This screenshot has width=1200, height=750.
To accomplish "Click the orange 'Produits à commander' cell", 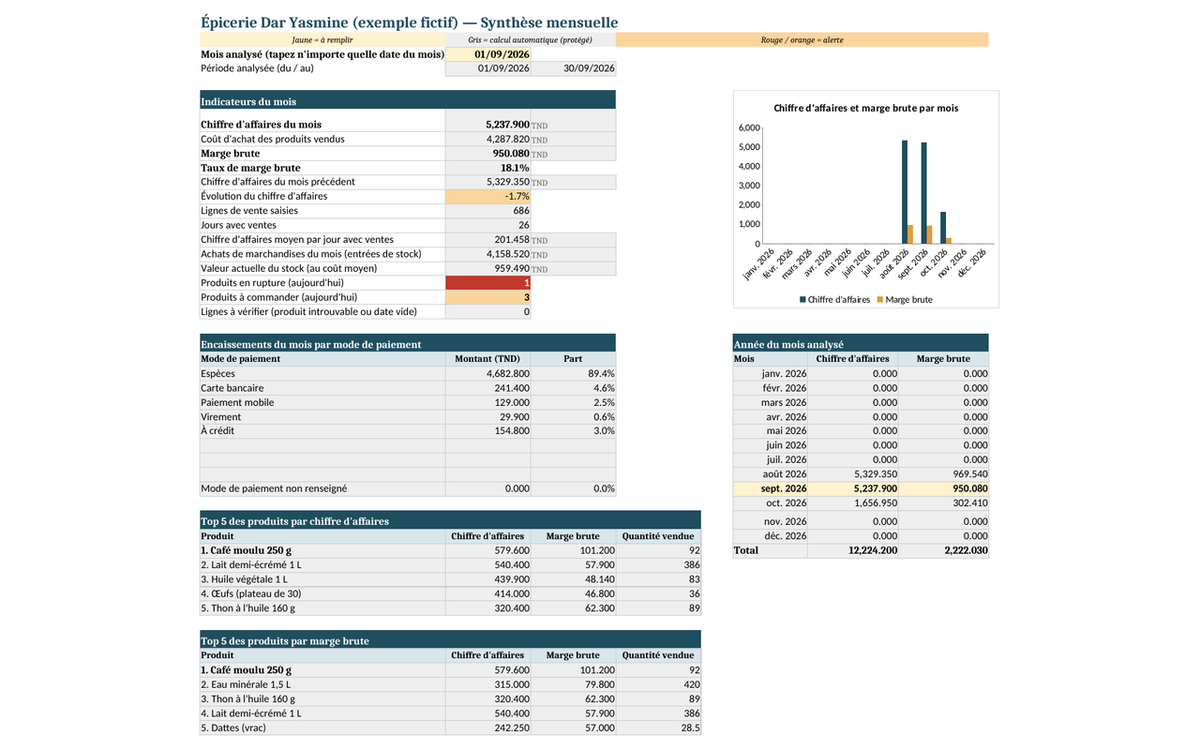I will (488, 297).
